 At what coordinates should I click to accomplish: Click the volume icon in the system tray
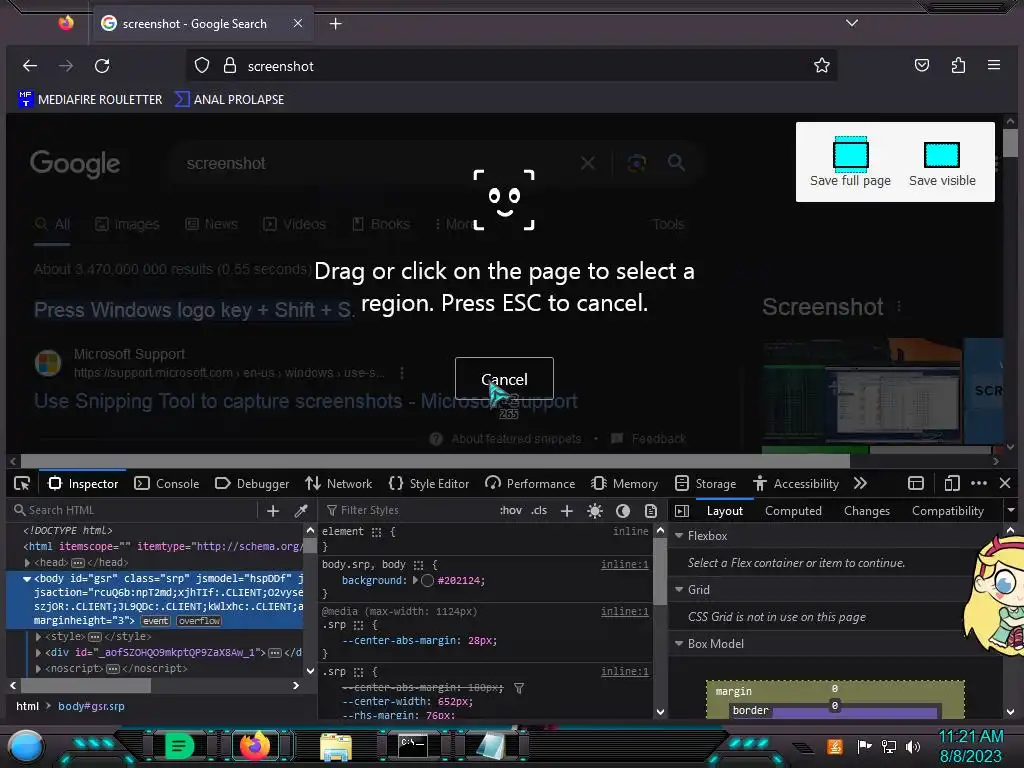coord(913,746)
